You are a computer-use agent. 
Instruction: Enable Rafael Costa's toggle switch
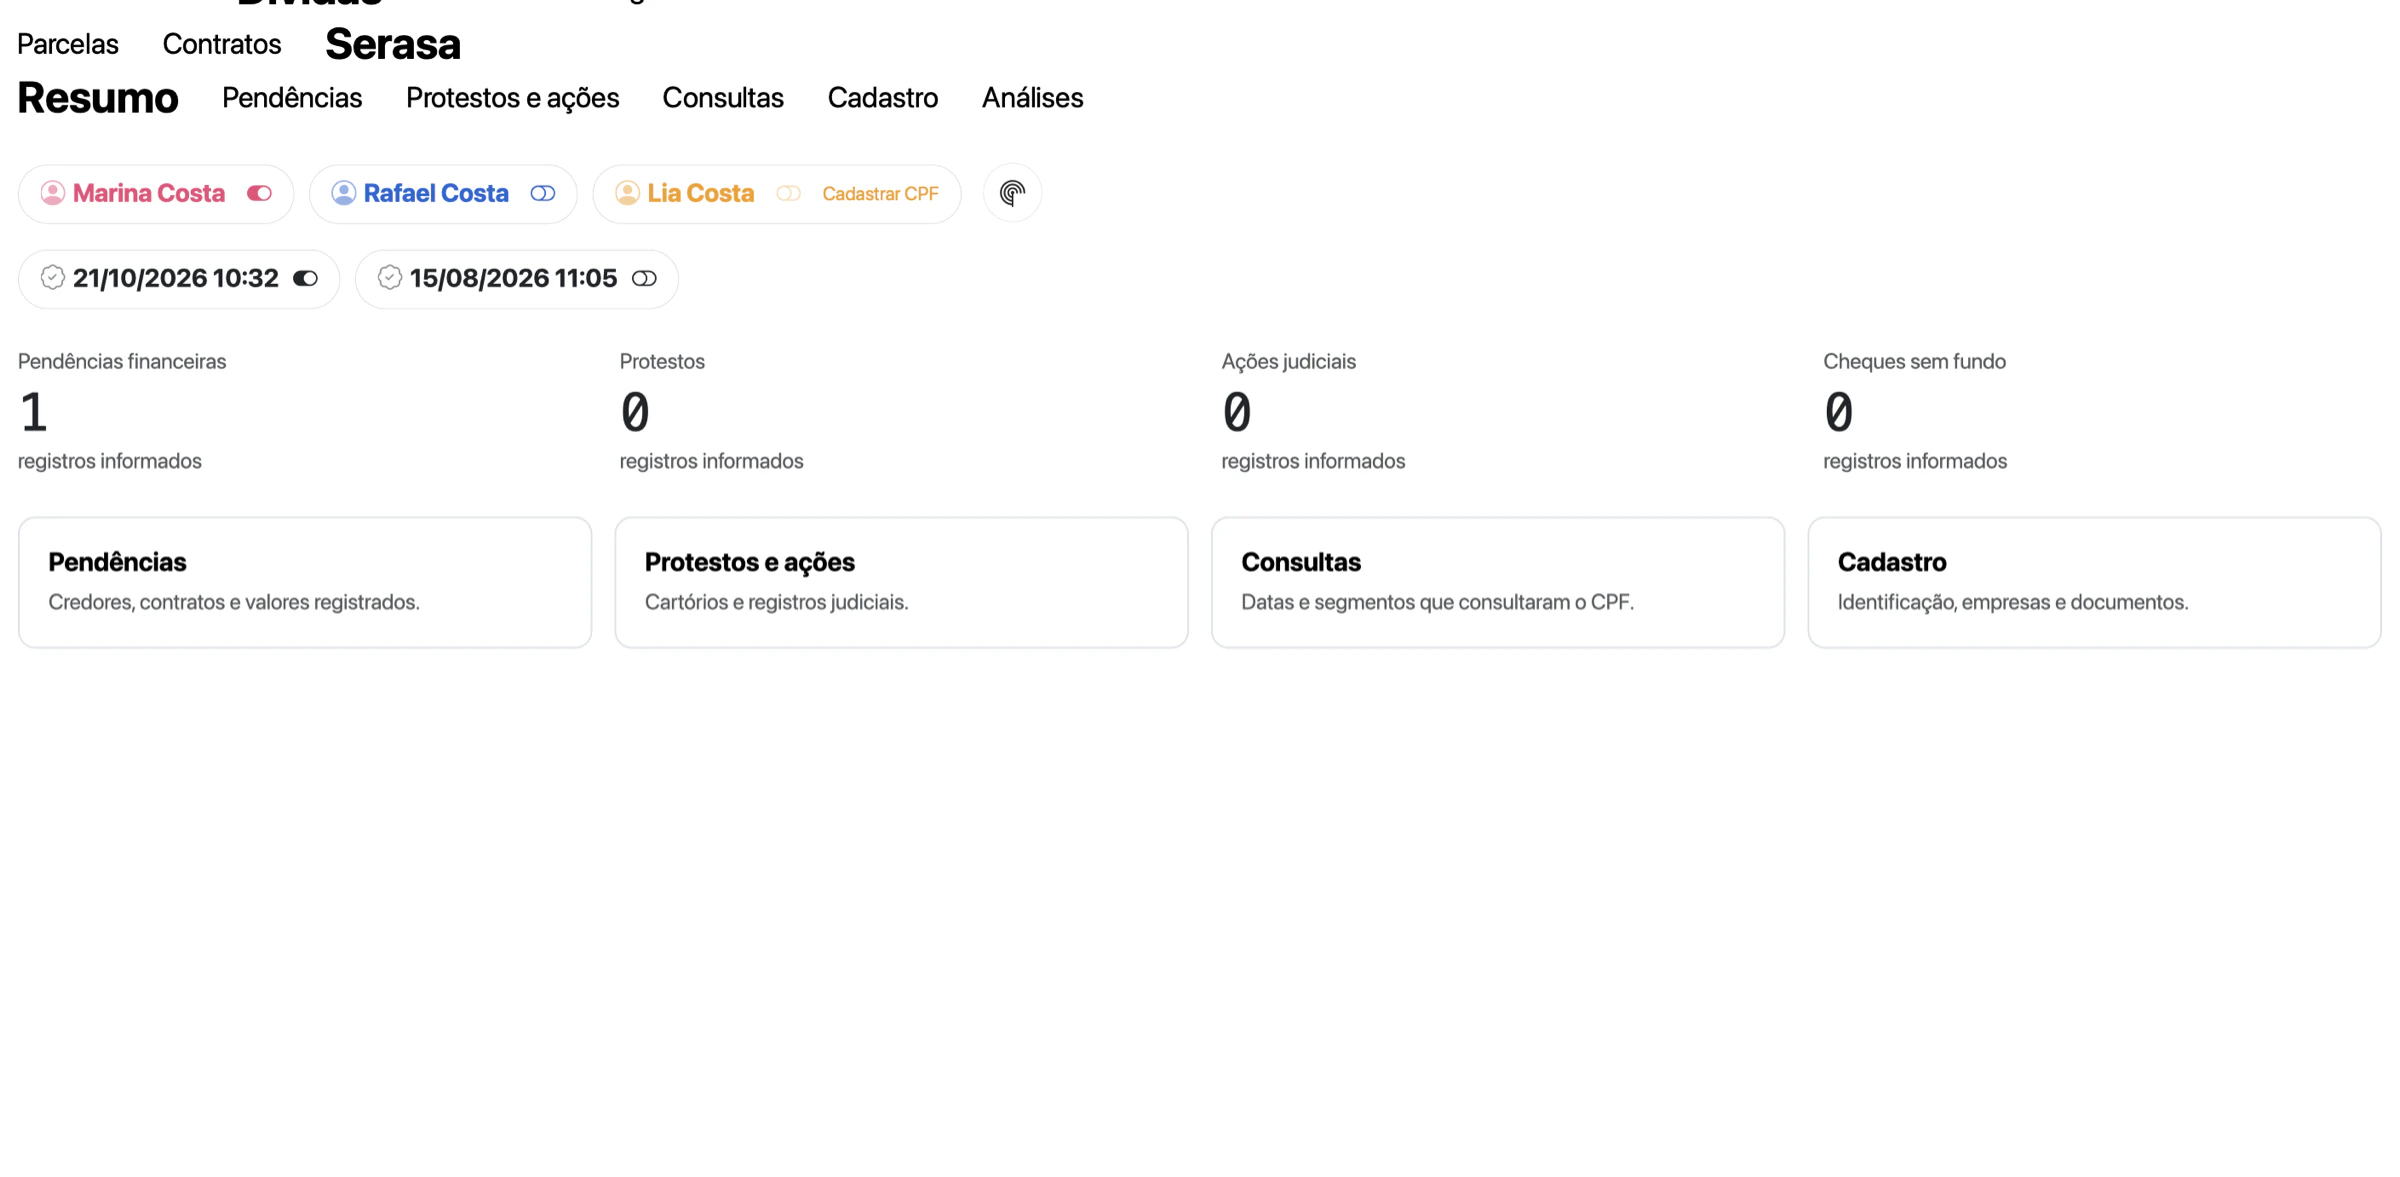[543, 193]
